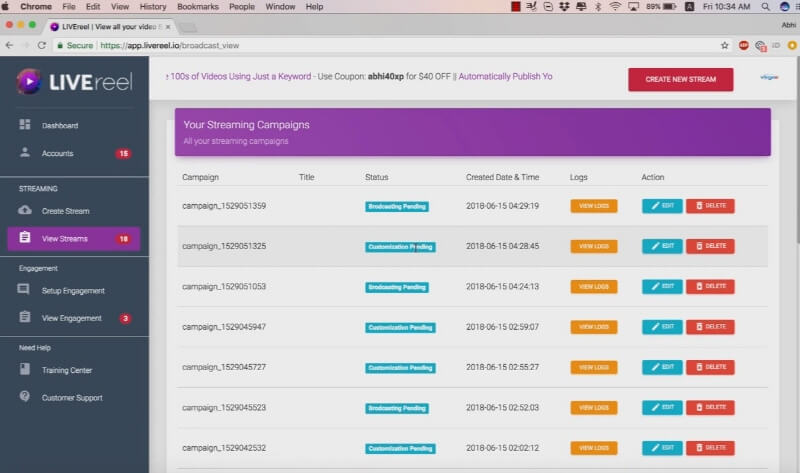Click the Create Stream cloud icon
This screenshot has width=800, height=473.
point(24,210)
